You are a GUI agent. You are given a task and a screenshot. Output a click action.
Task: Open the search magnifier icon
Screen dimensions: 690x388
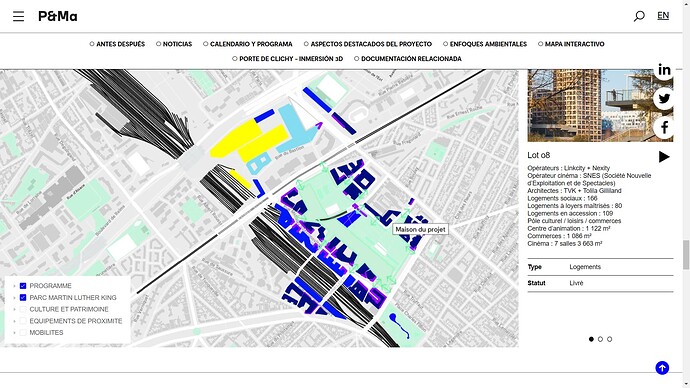pos(639,16)
